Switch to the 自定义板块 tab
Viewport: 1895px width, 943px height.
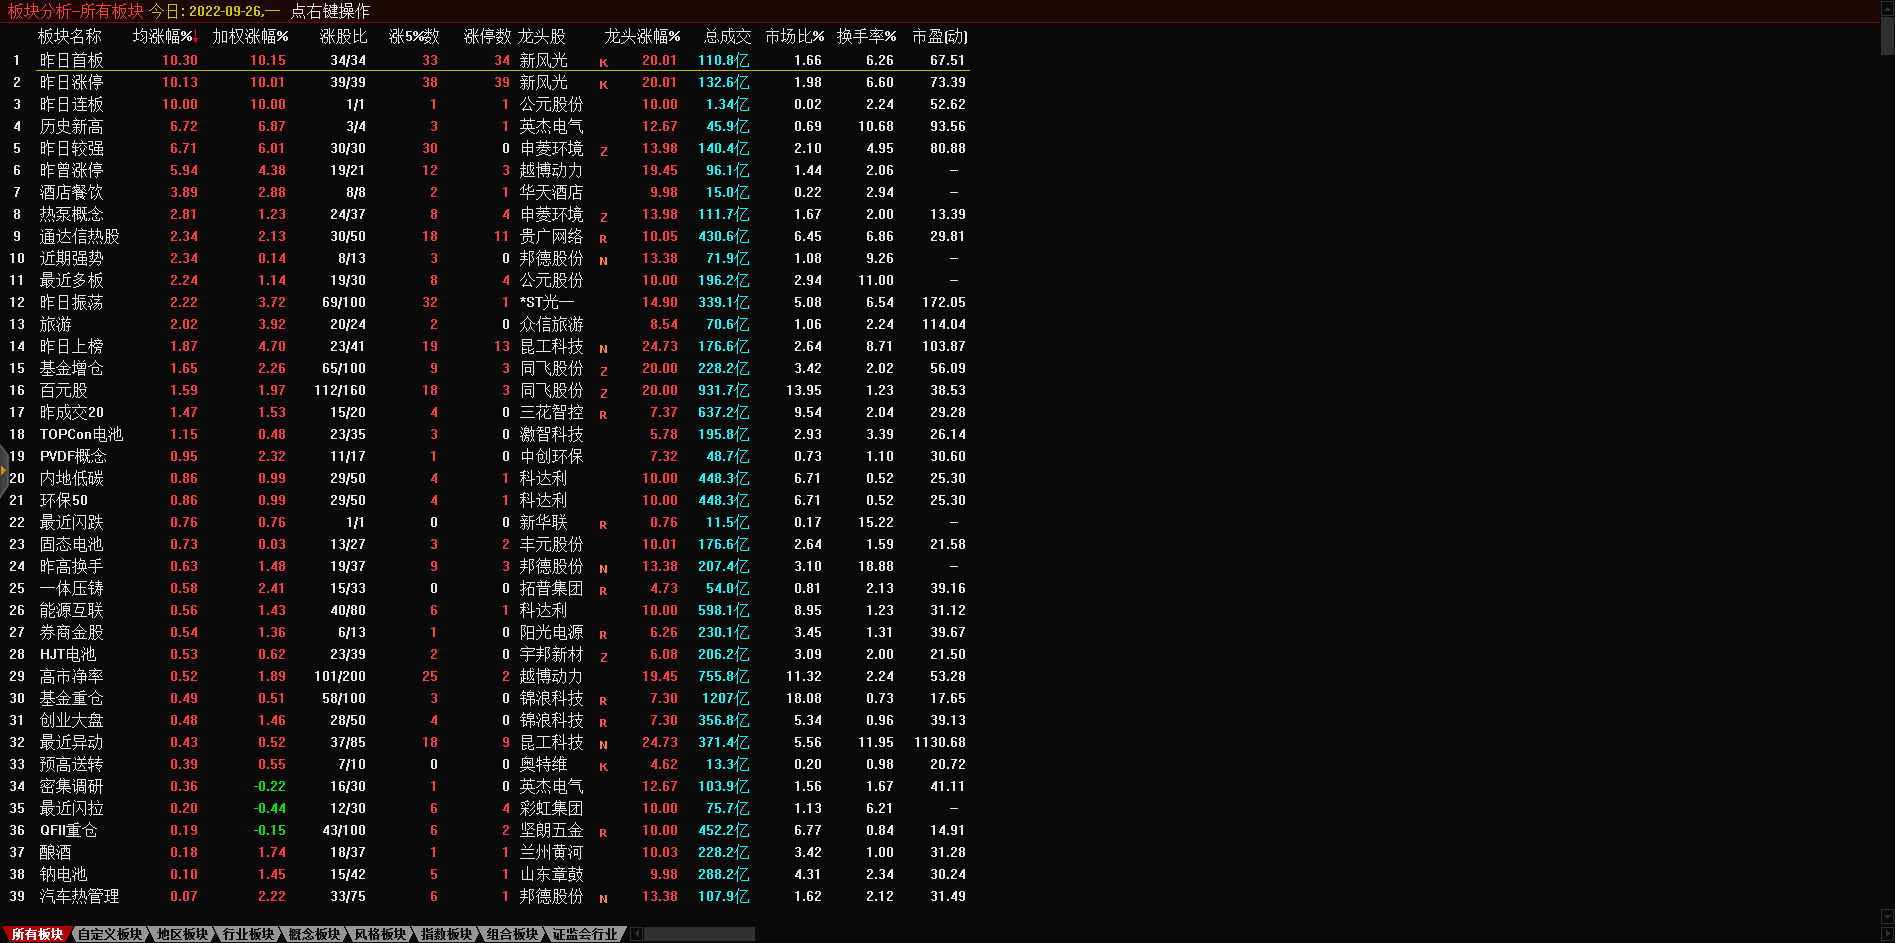tap(110, 934)
